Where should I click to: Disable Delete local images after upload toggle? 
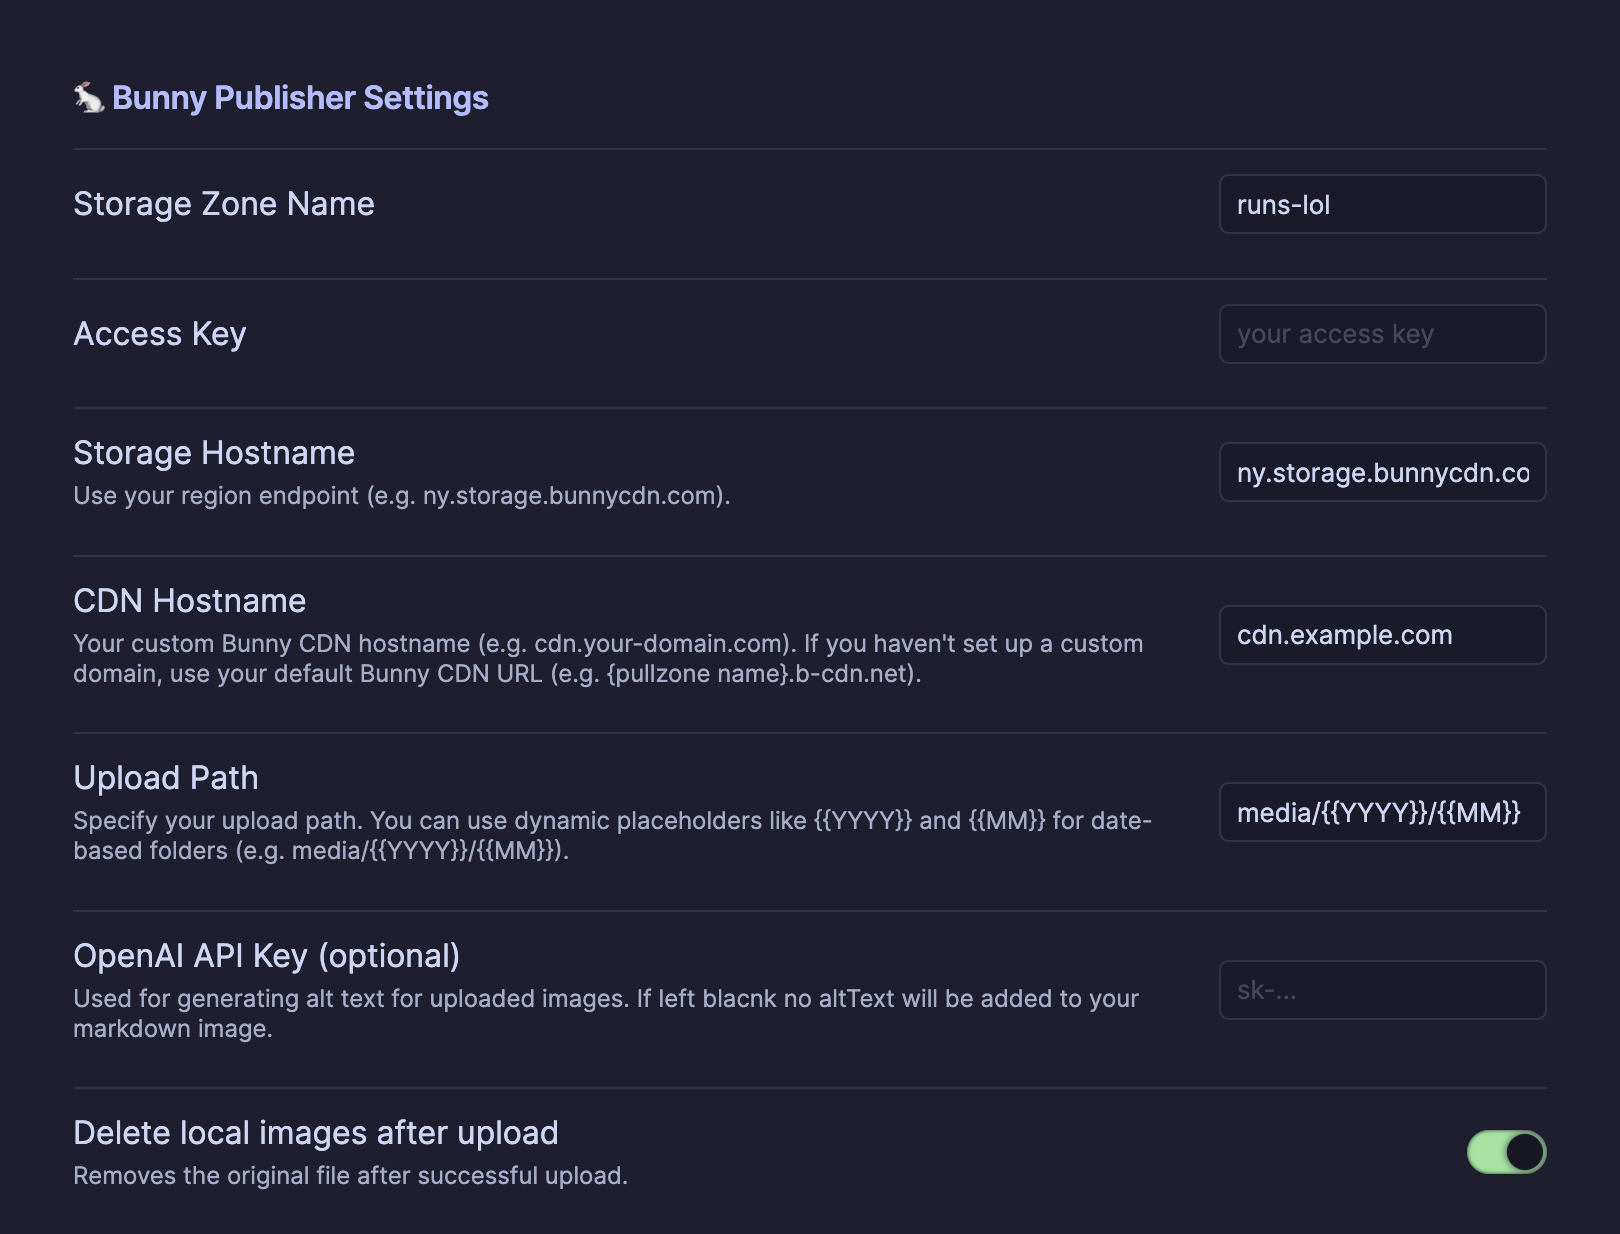pos(1506,1152)
